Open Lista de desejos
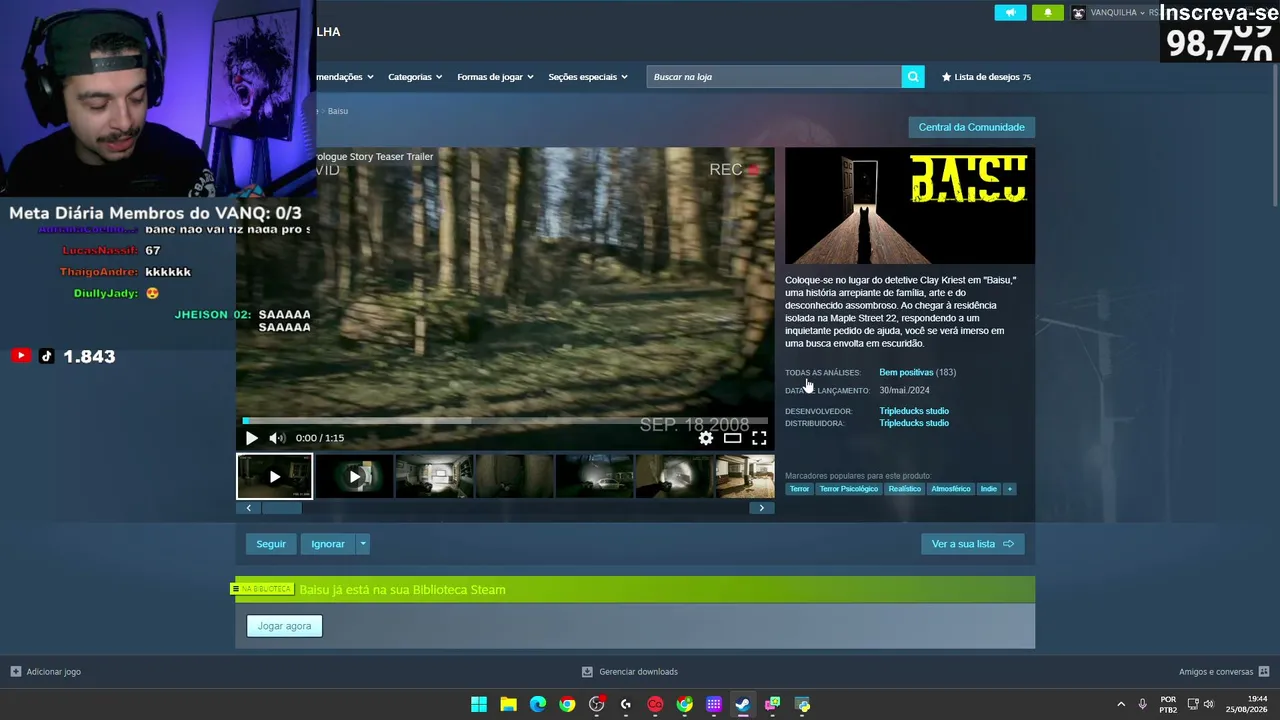Viewport: 1280px width, 720px height. 986,77
